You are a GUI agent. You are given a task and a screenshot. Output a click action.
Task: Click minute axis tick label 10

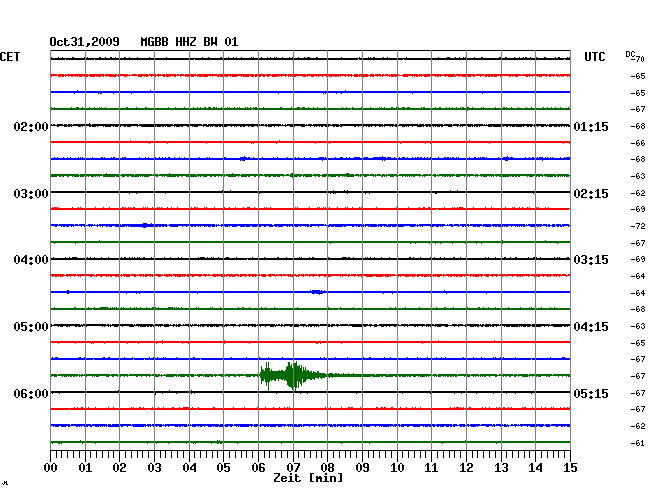(397, 467)
